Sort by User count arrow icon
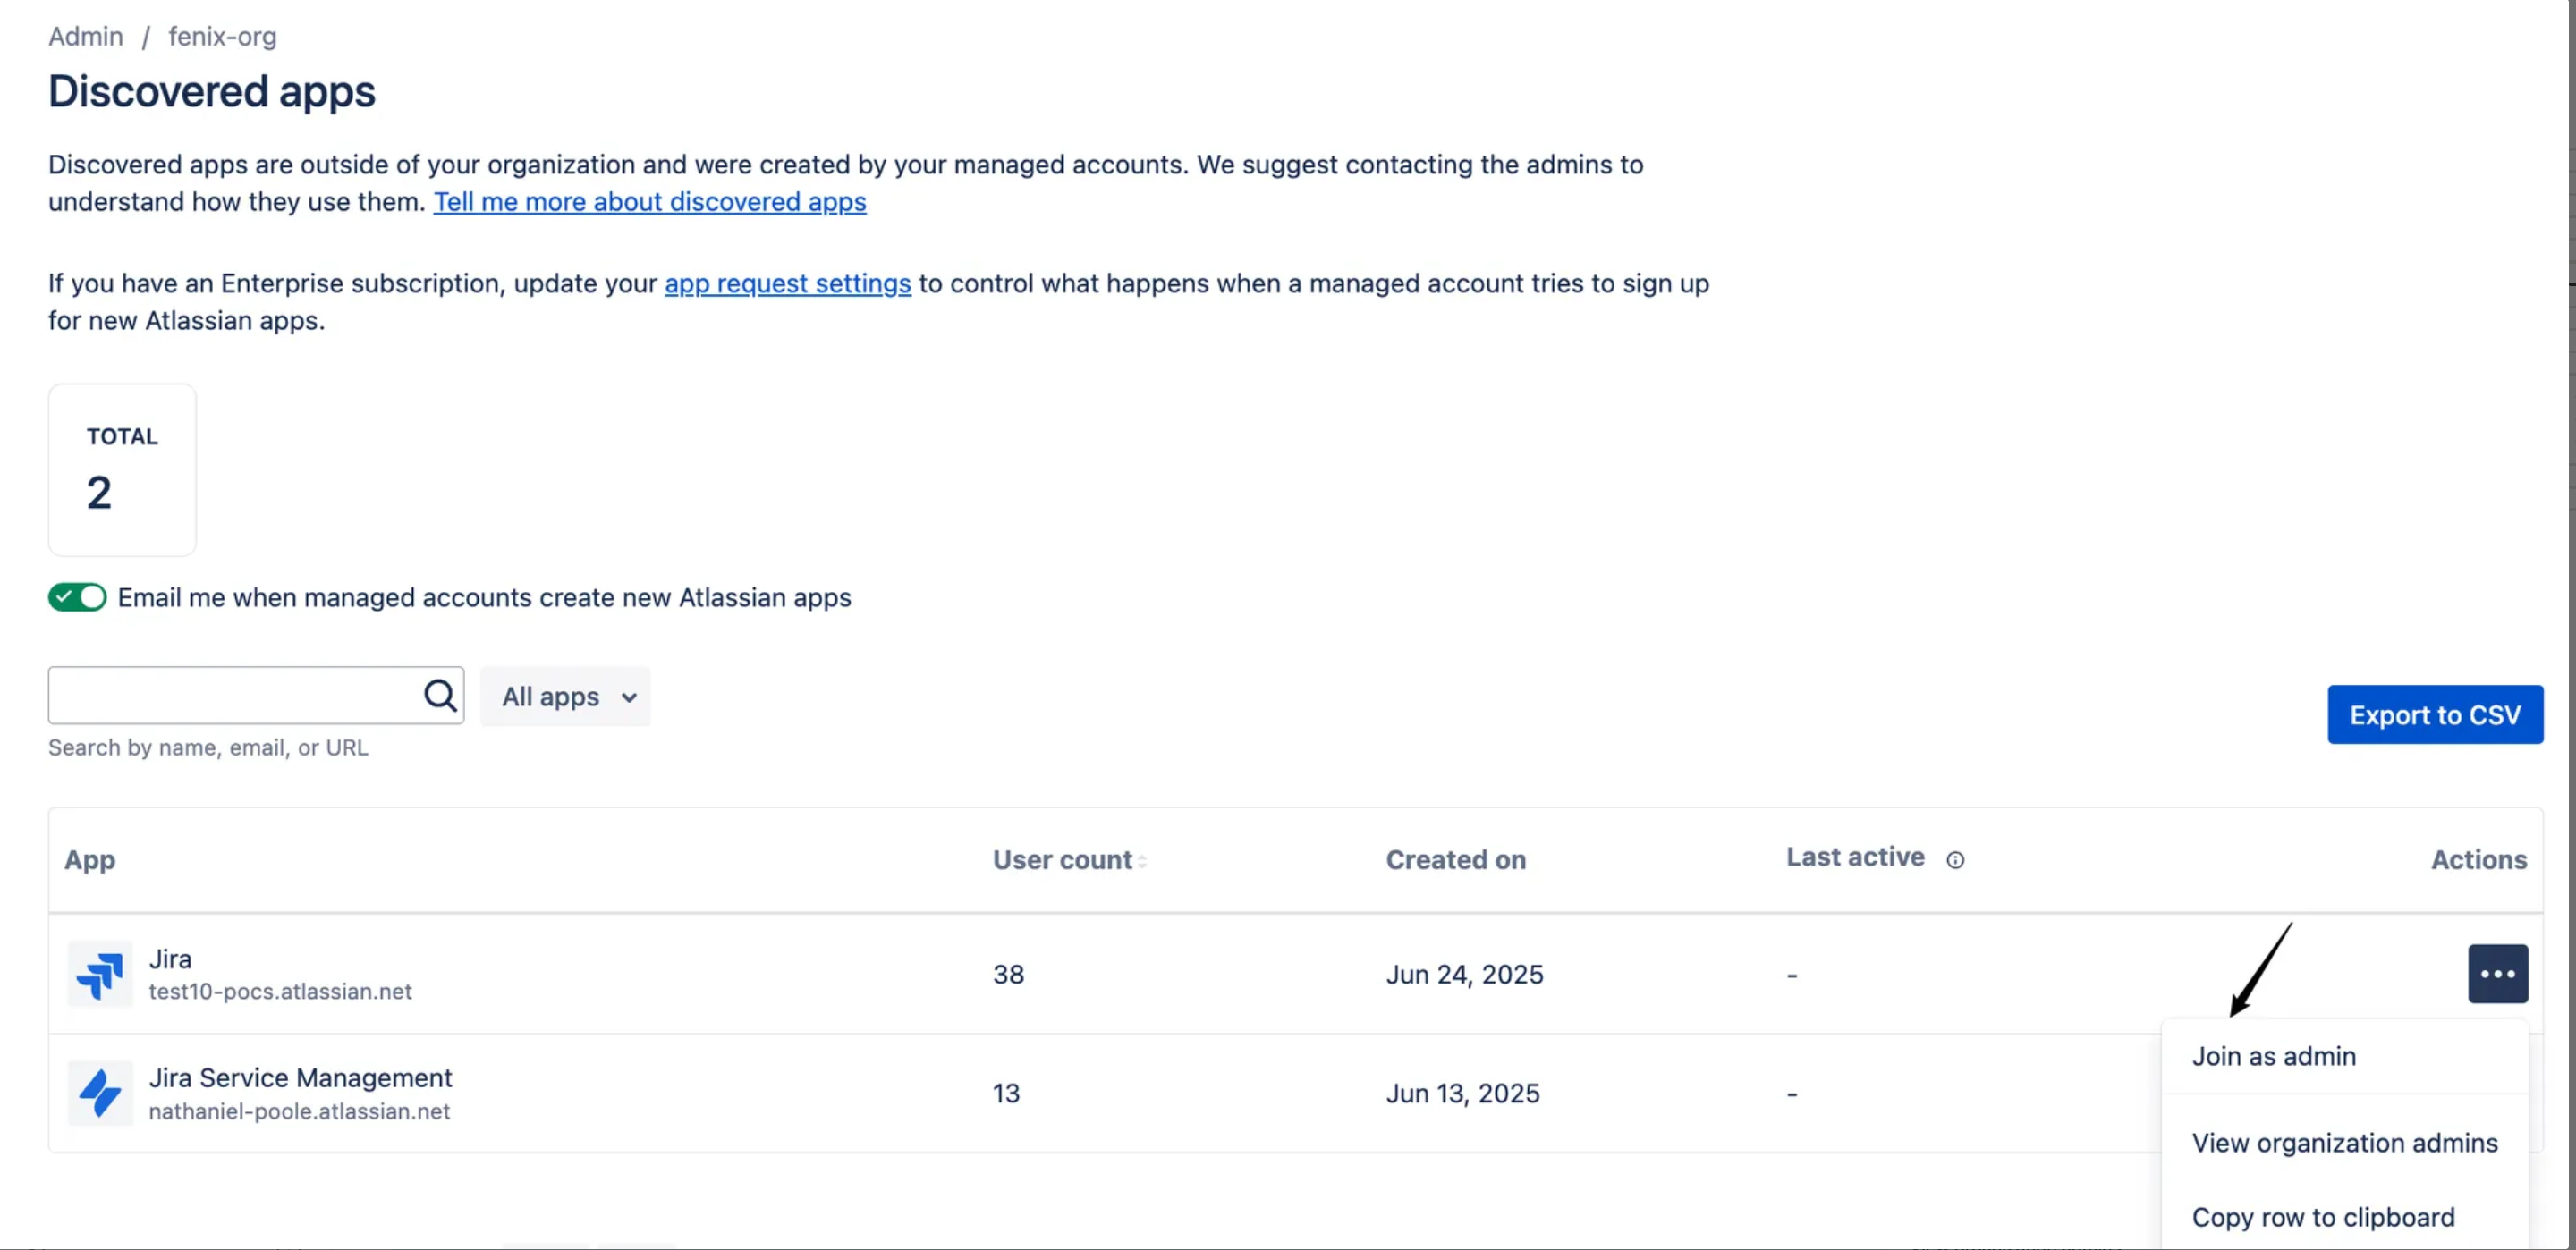Screen dimensions: 2576x1250 click(x=1142, y=861)
